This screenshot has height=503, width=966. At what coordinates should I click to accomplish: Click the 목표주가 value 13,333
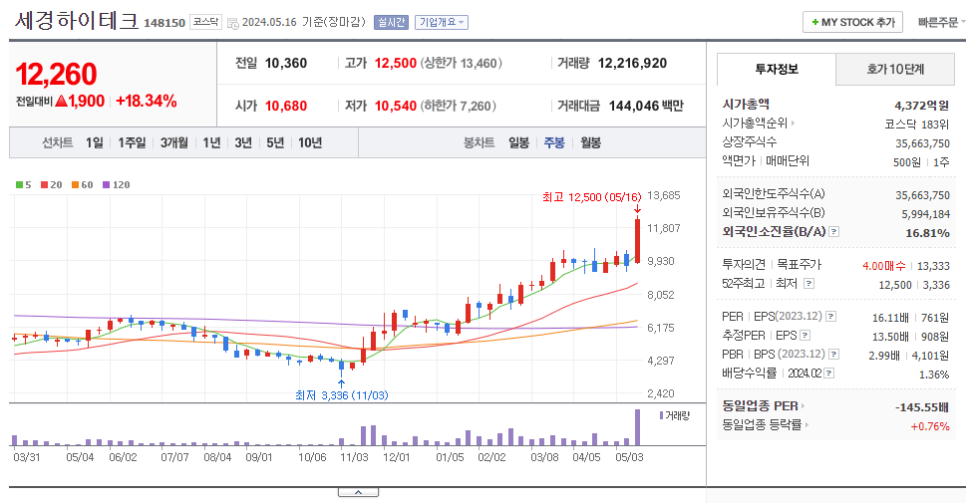[933, 266]
